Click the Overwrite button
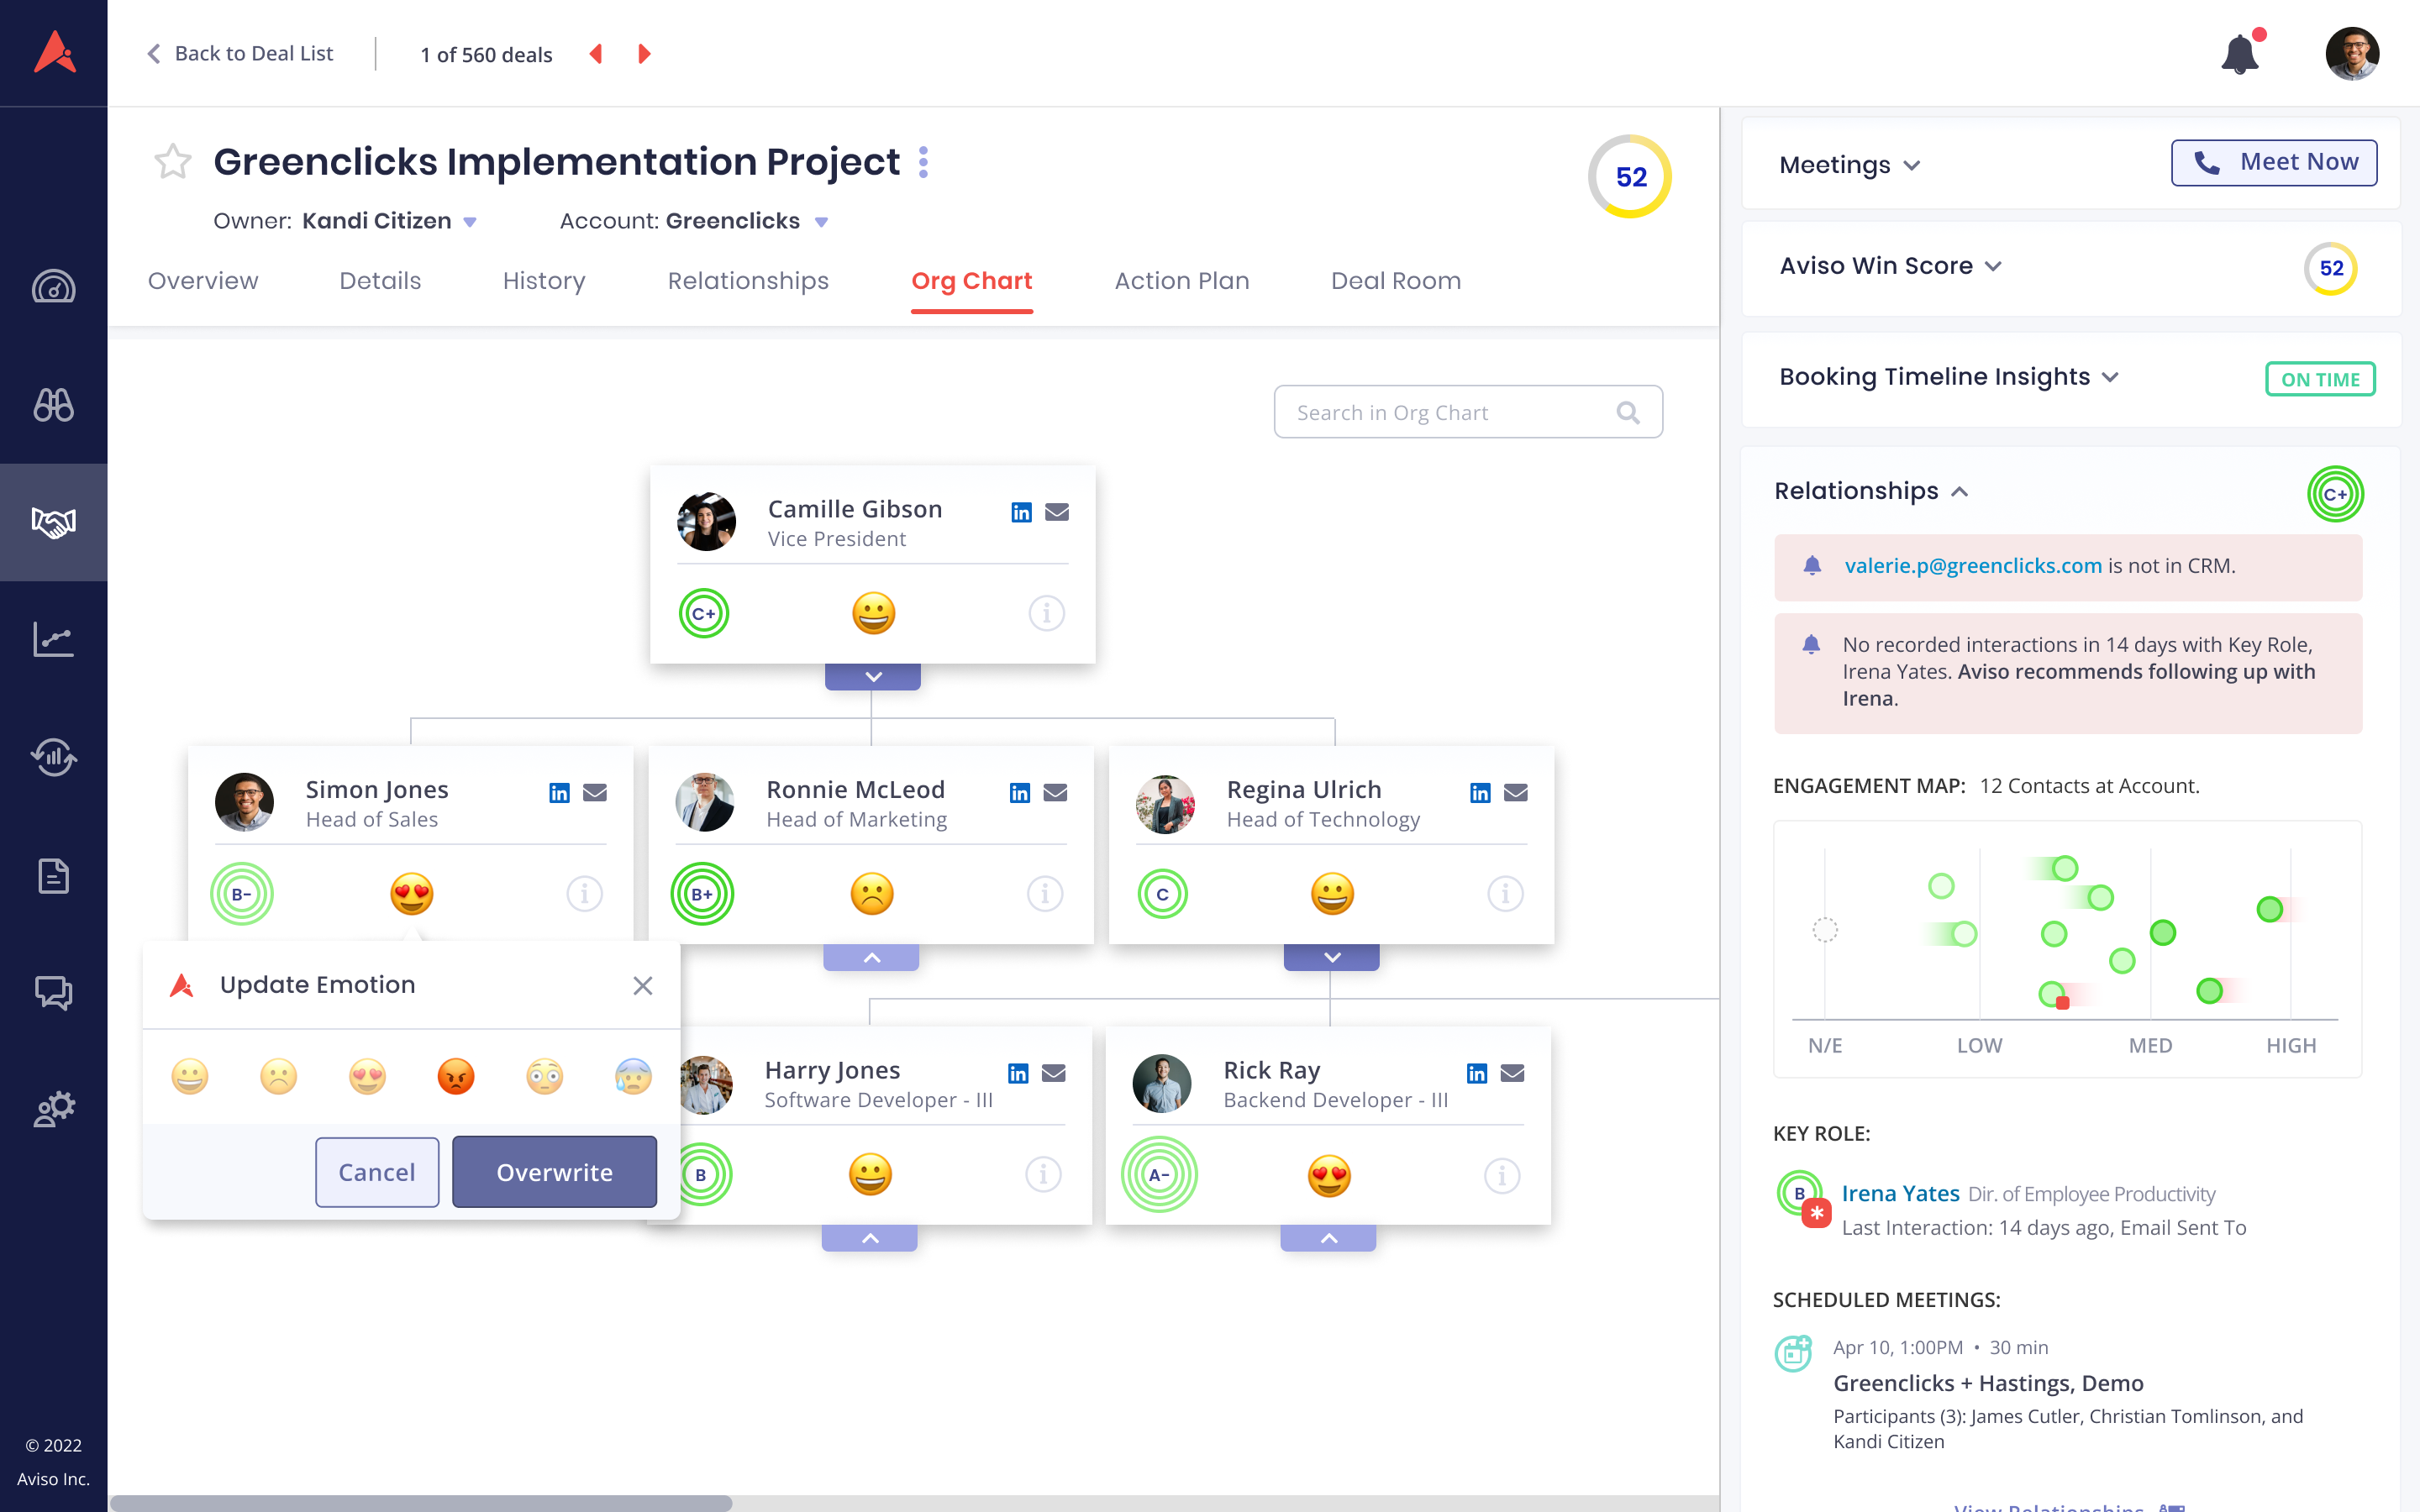Image resolution: width=2420 pixels, height=1512 pixels. coord(554,1172)
